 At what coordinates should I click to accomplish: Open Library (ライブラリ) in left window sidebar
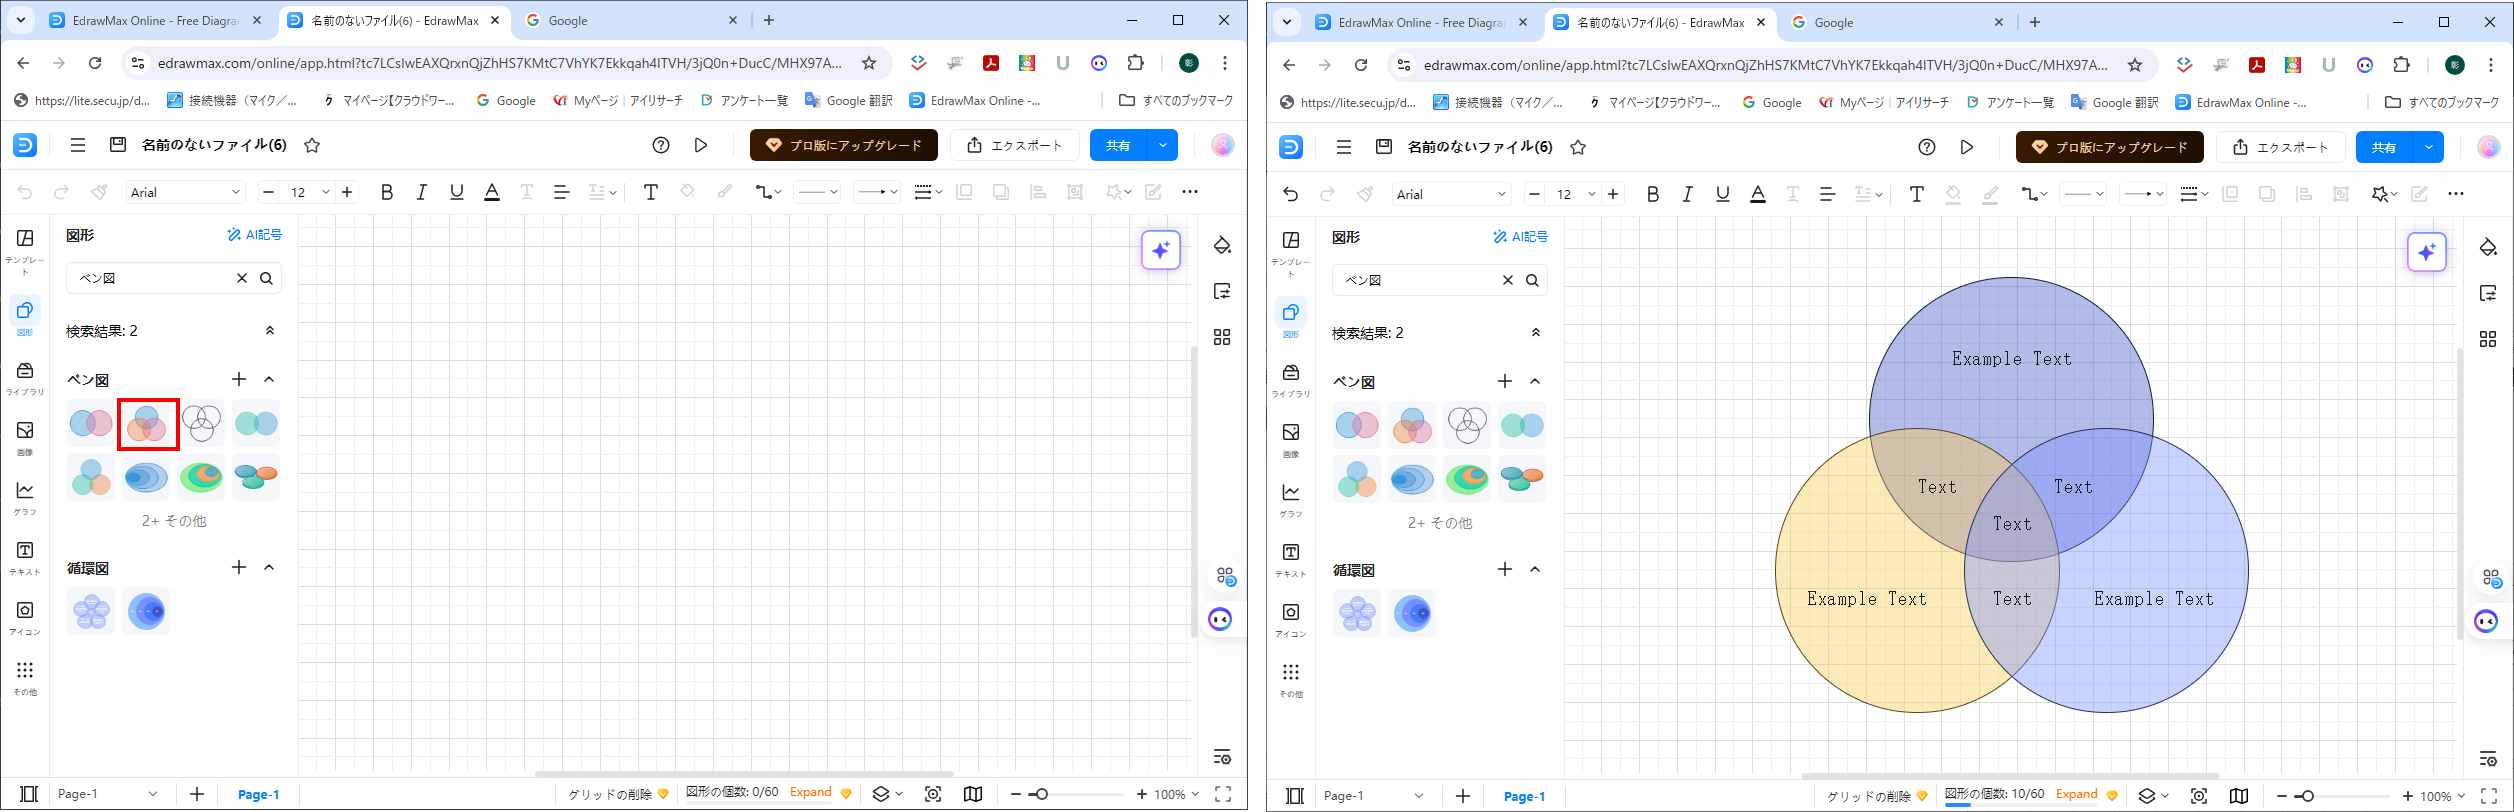pos(25,378)
